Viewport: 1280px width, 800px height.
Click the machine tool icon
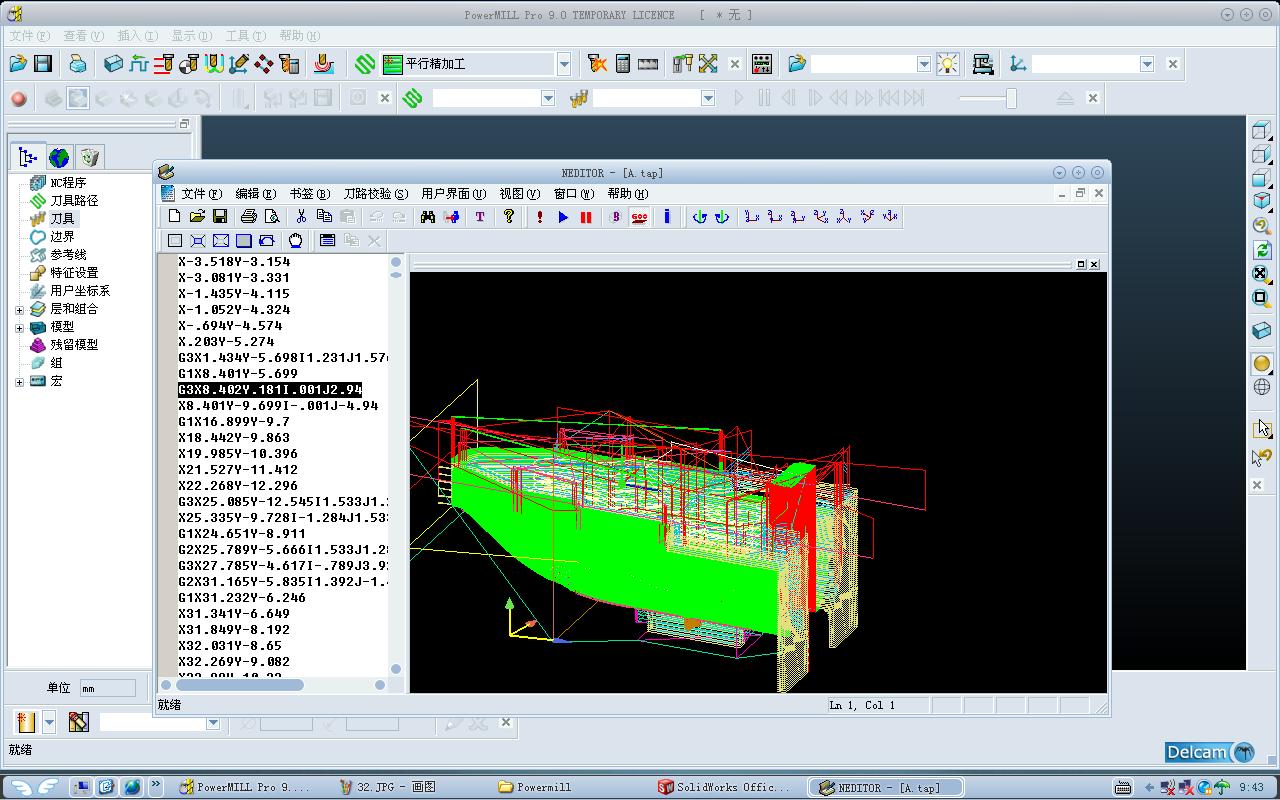click(983, 64)
